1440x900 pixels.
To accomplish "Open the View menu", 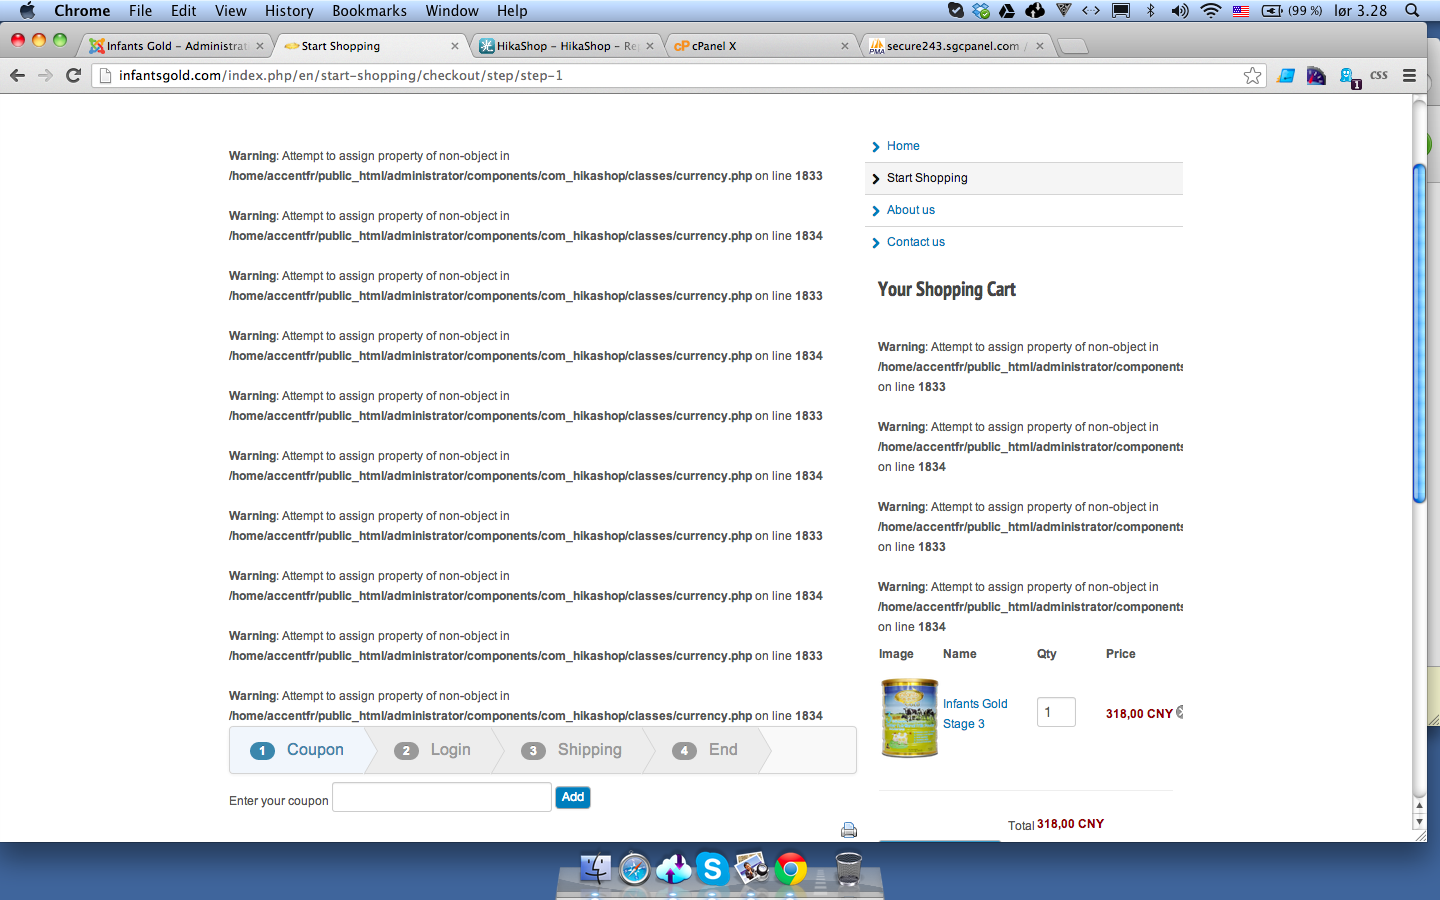I will (231, 11).
